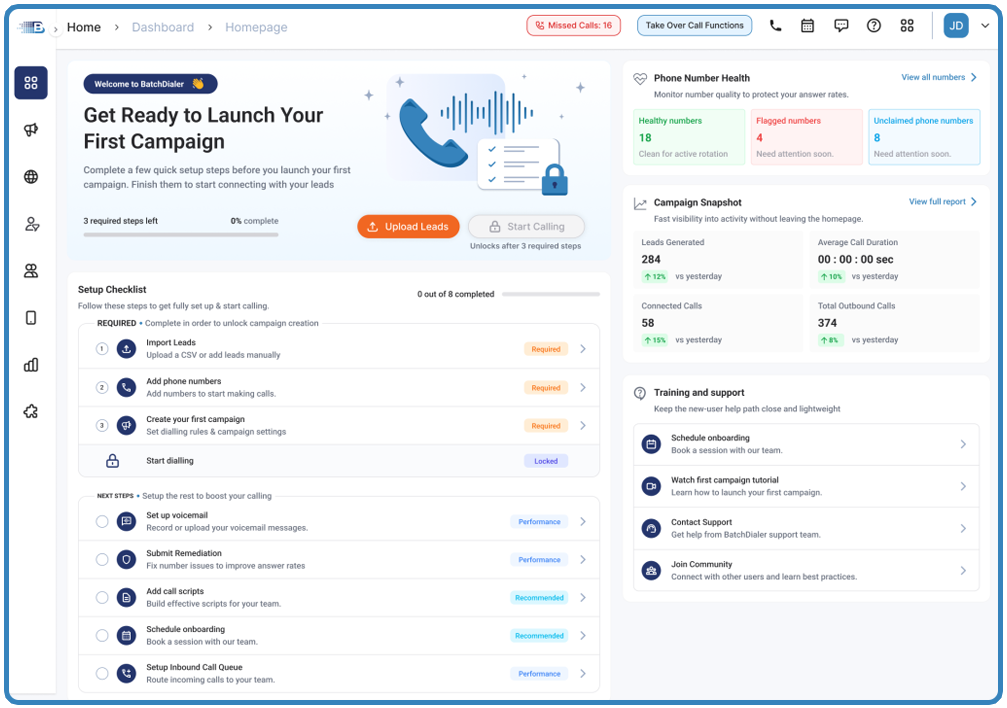
Task: Open the View all numbers link
Action: 939,77
